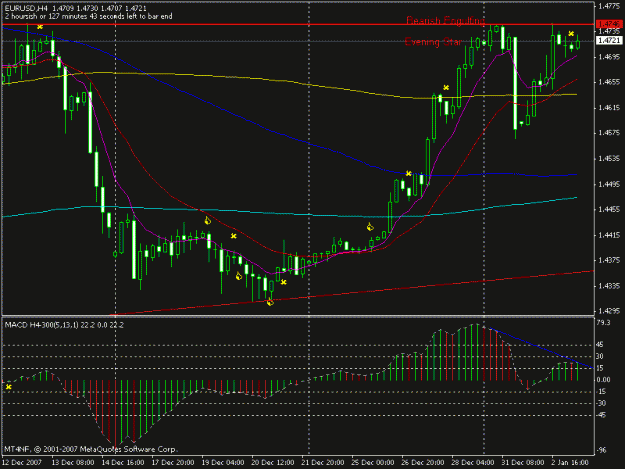The width and height of the screenshot is (625, 469).
Task: Select the 17 Dec 20:00 time label
Action: pos(173,462)
